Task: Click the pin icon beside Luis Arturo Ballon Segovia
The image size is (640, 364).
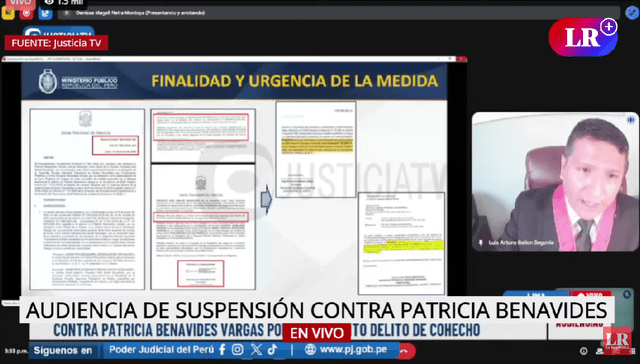Action: (481, 243)
